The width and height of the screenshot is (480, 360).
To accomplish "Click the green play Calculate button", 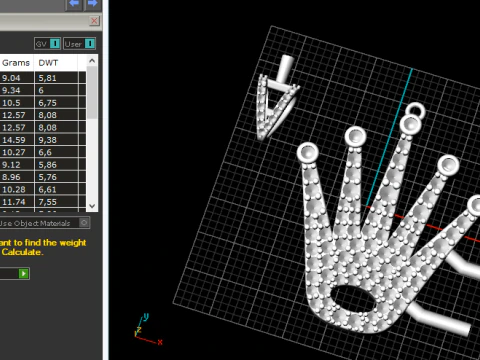I will (23, 274).
